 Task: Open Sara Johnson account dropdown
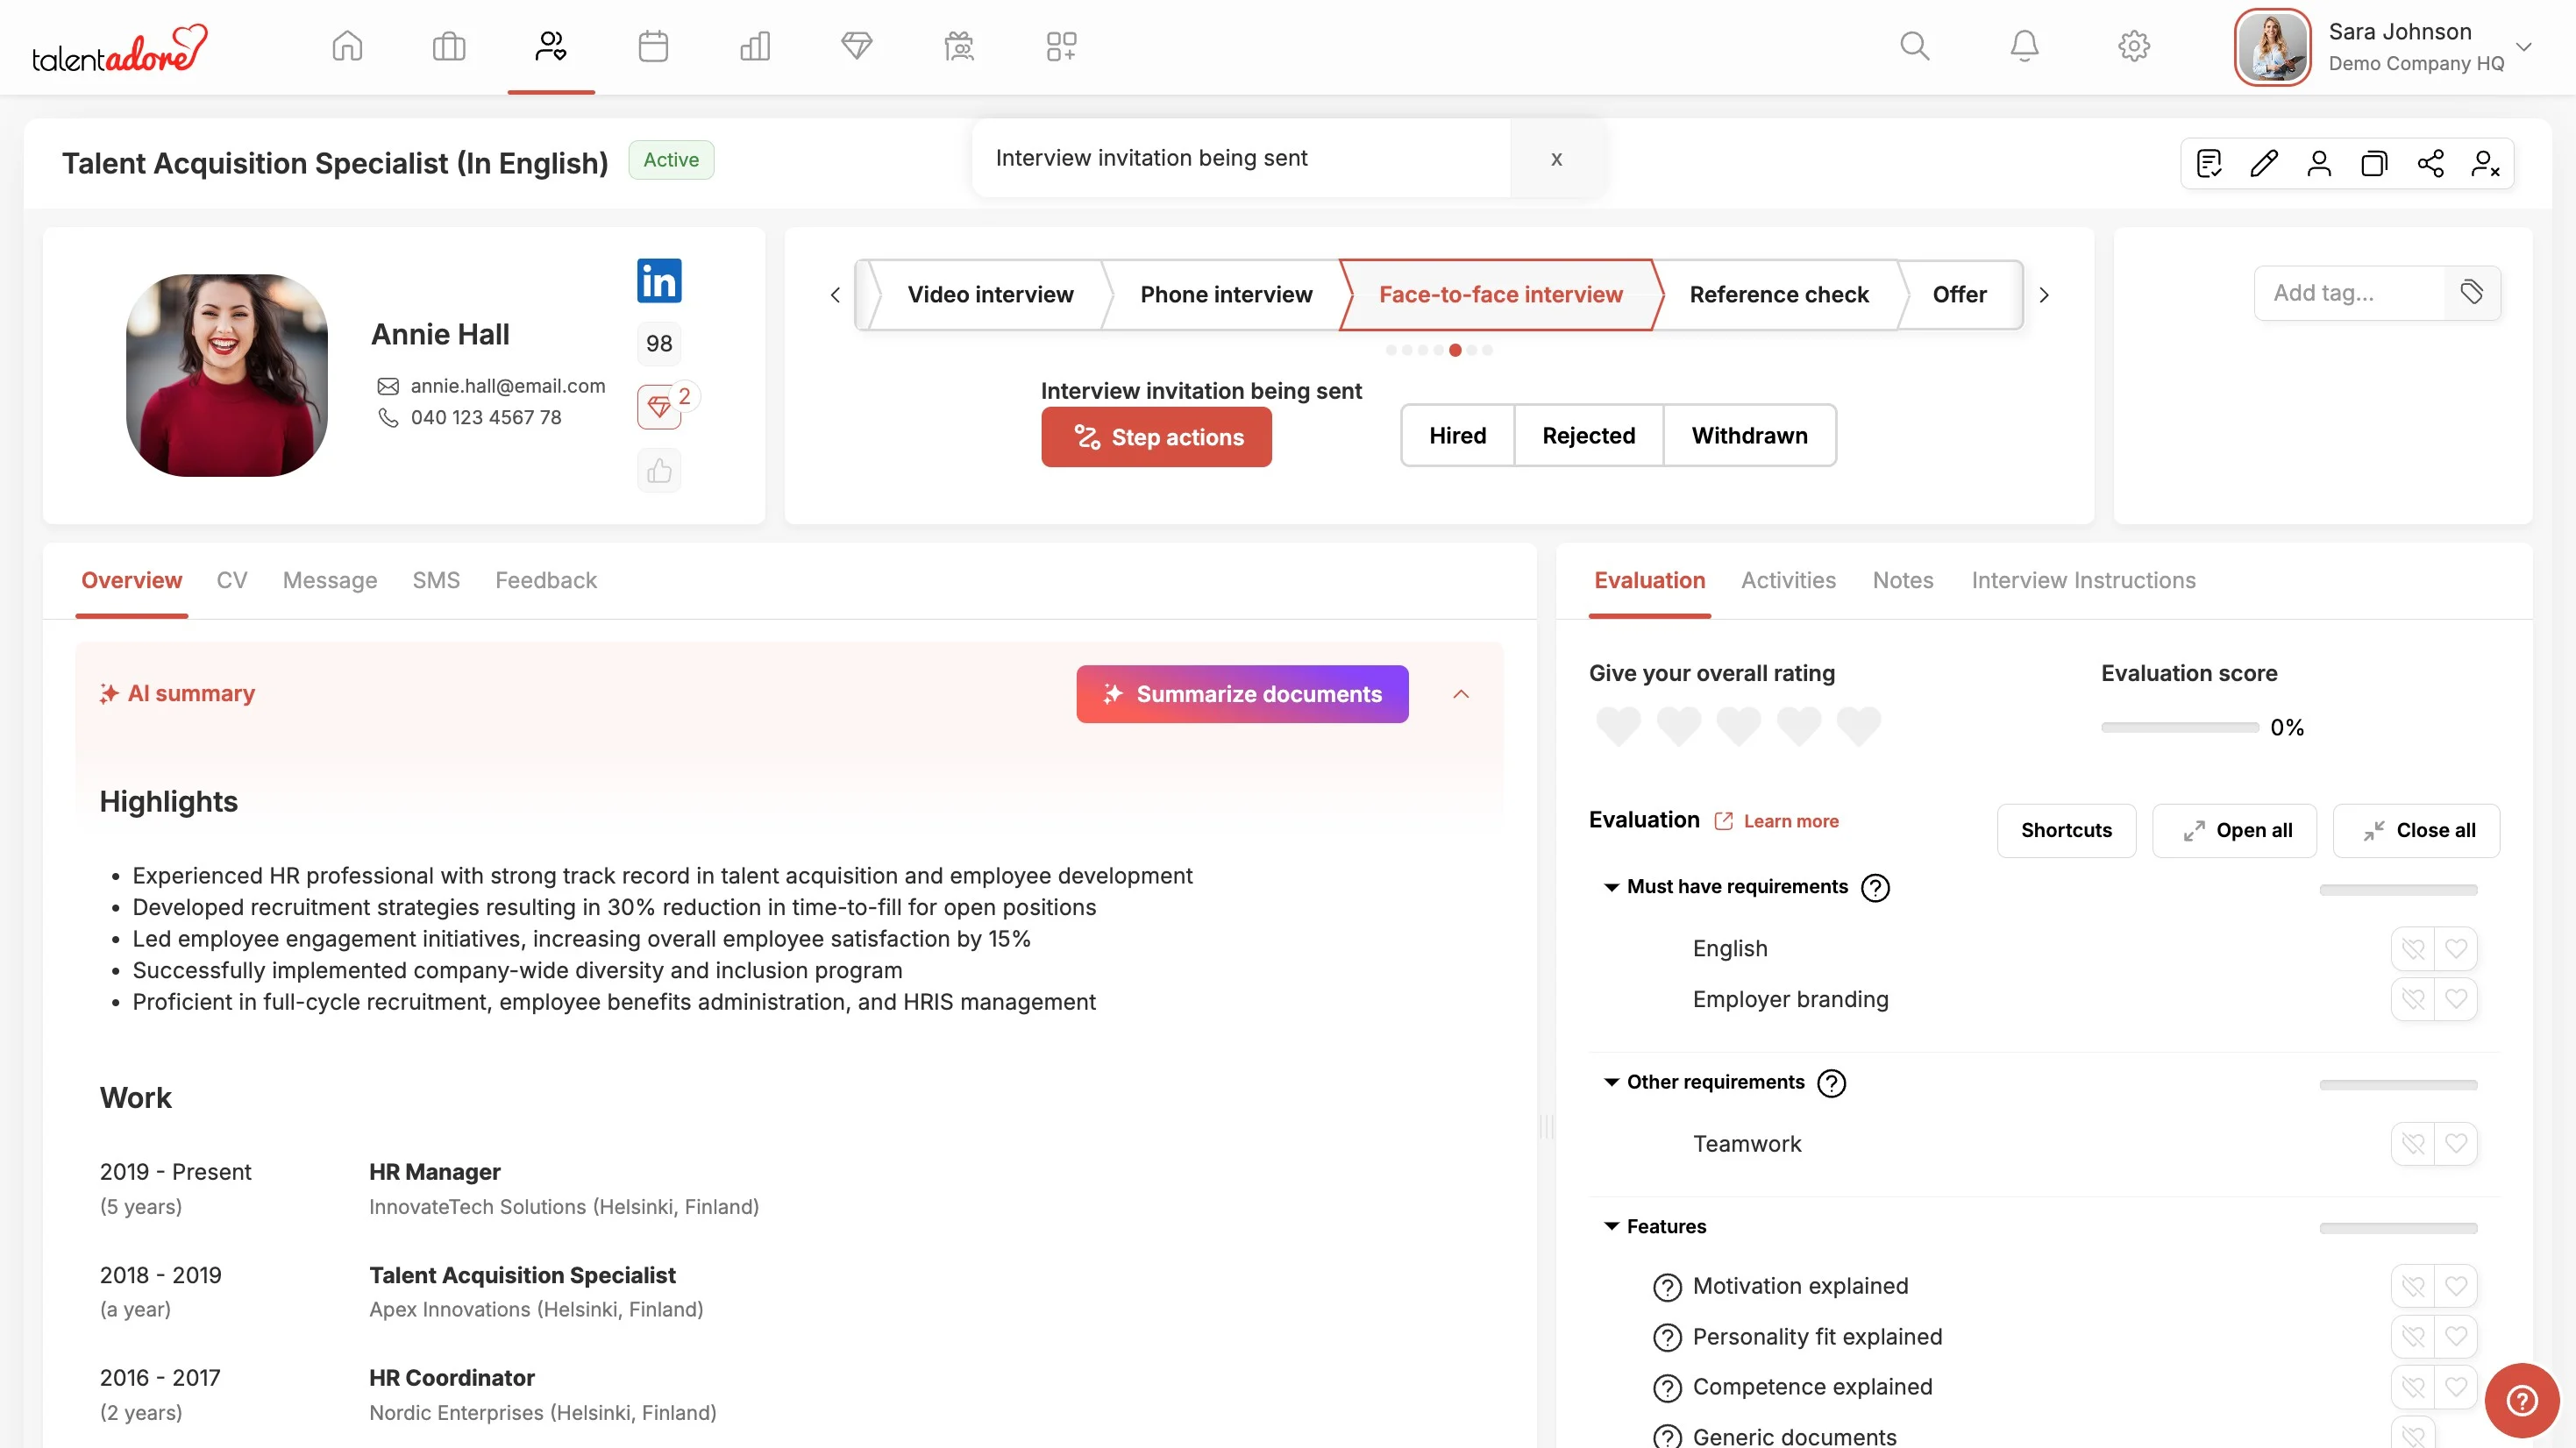click(2523, 47)
